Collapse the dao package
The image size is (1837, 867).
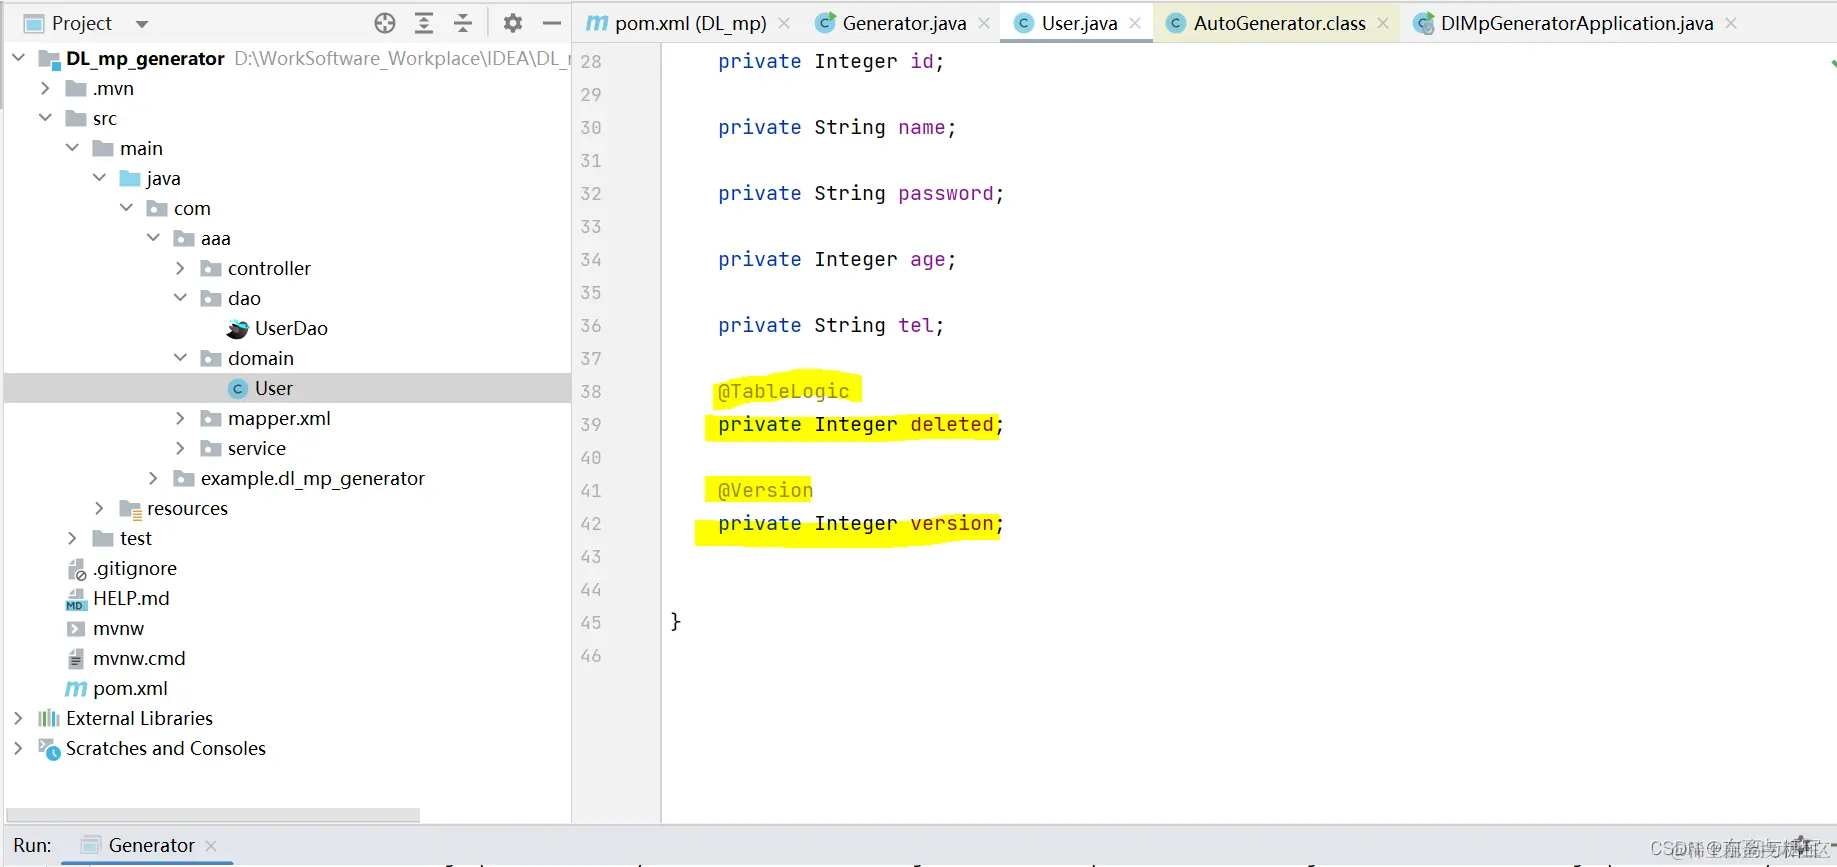pyautogui.click(x=180, y=298)
